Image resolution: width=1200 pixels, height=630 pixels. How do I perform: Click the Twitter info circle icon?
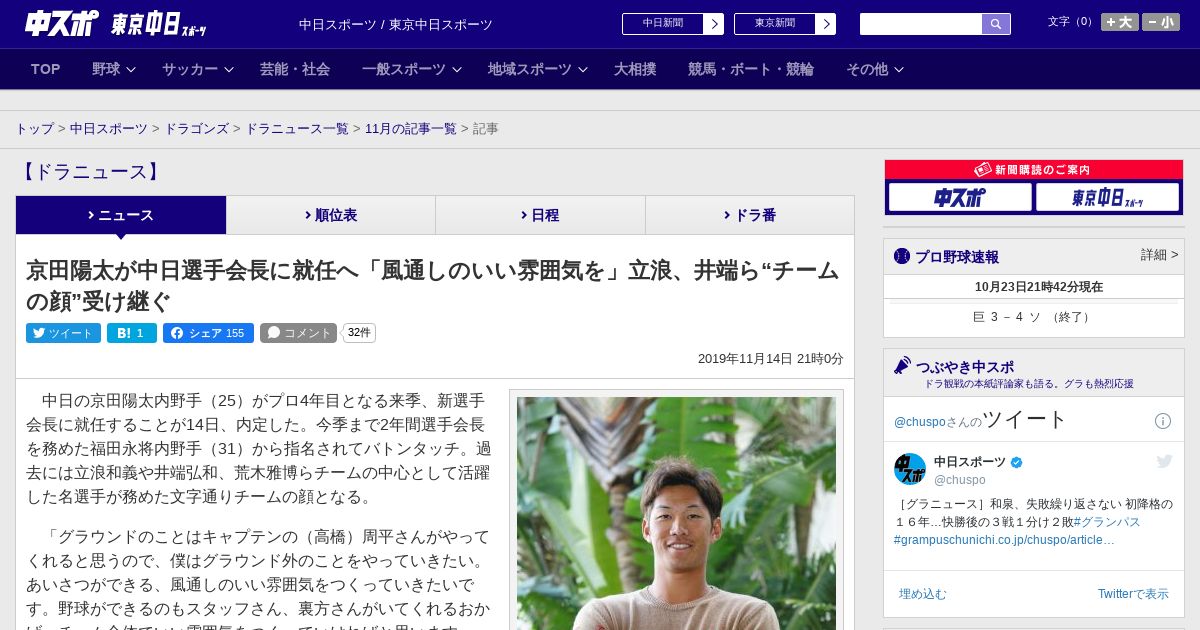1163,421
